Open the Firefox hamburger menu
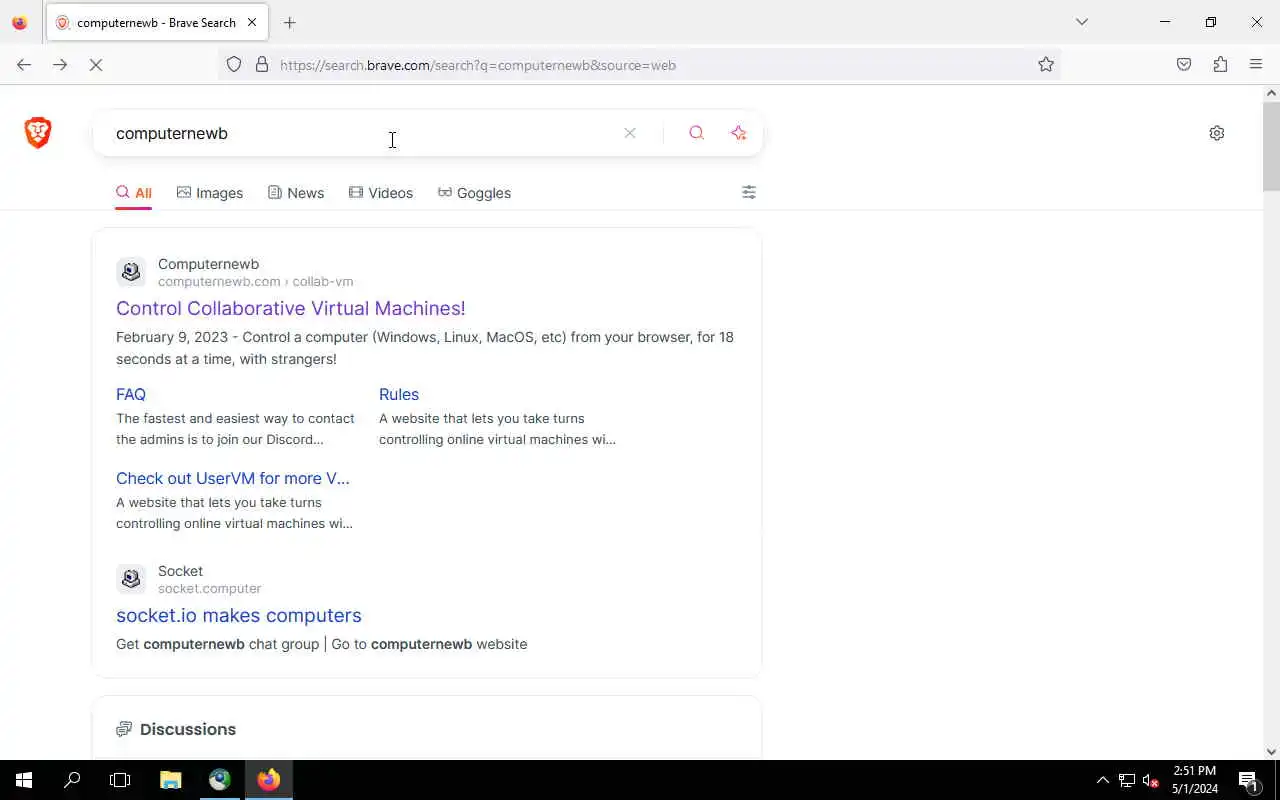This screenshot has width=1280, height=800. [x=1256, y=65]
